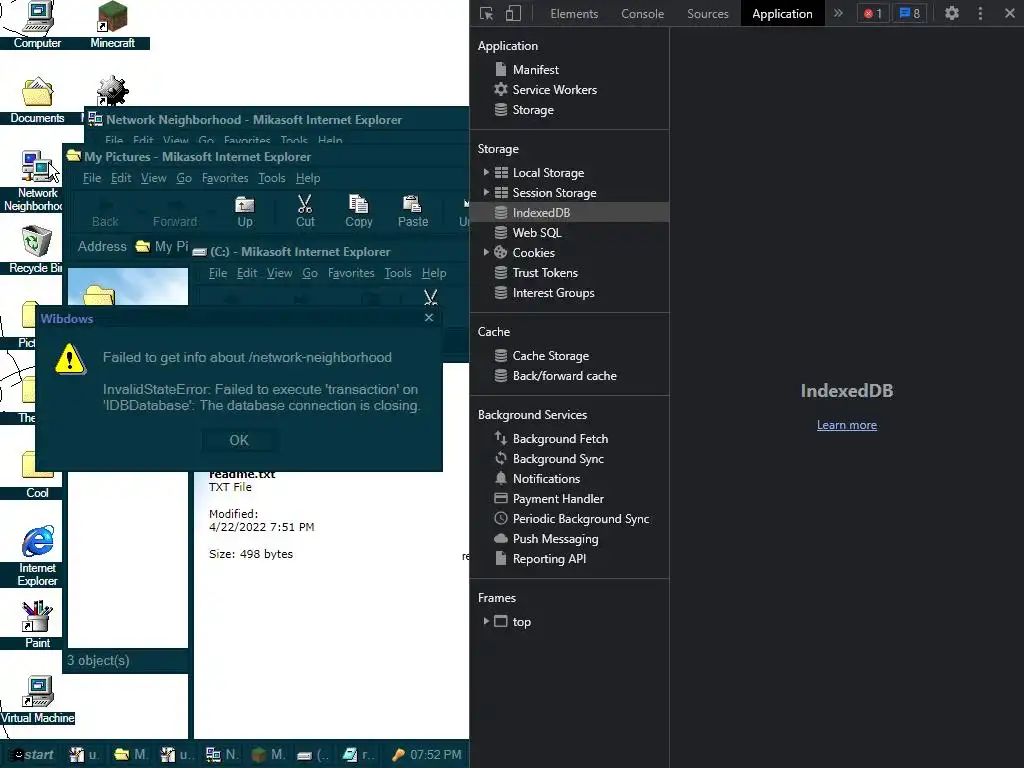Click the Paste toolbar icon in My Pictures
1024x768 pixels.
click(x=413, y=212)
